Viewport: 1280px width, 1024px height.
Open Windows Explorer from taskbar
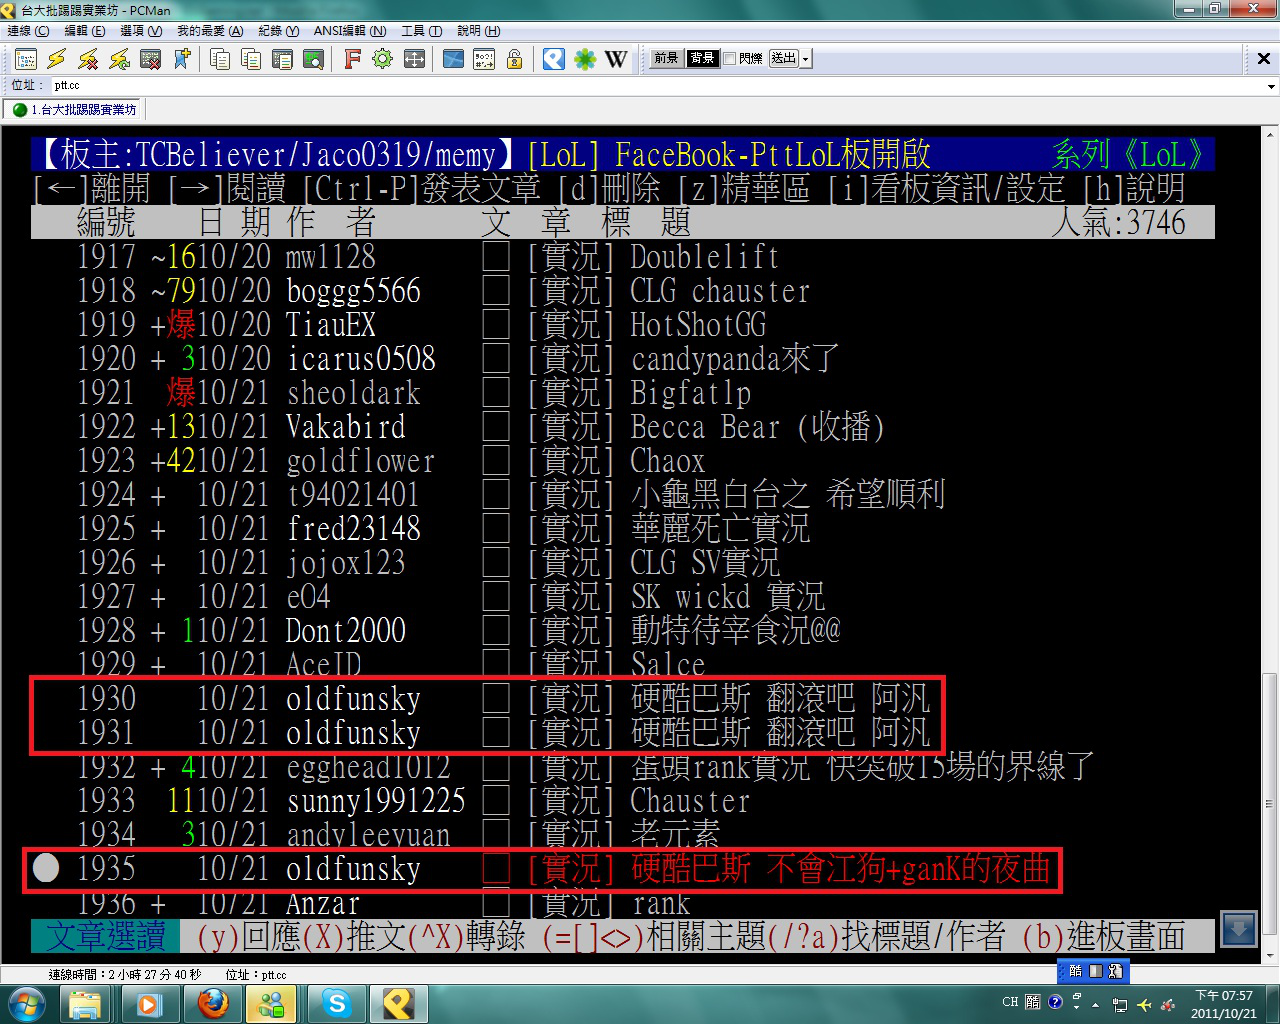point(86,1003)
